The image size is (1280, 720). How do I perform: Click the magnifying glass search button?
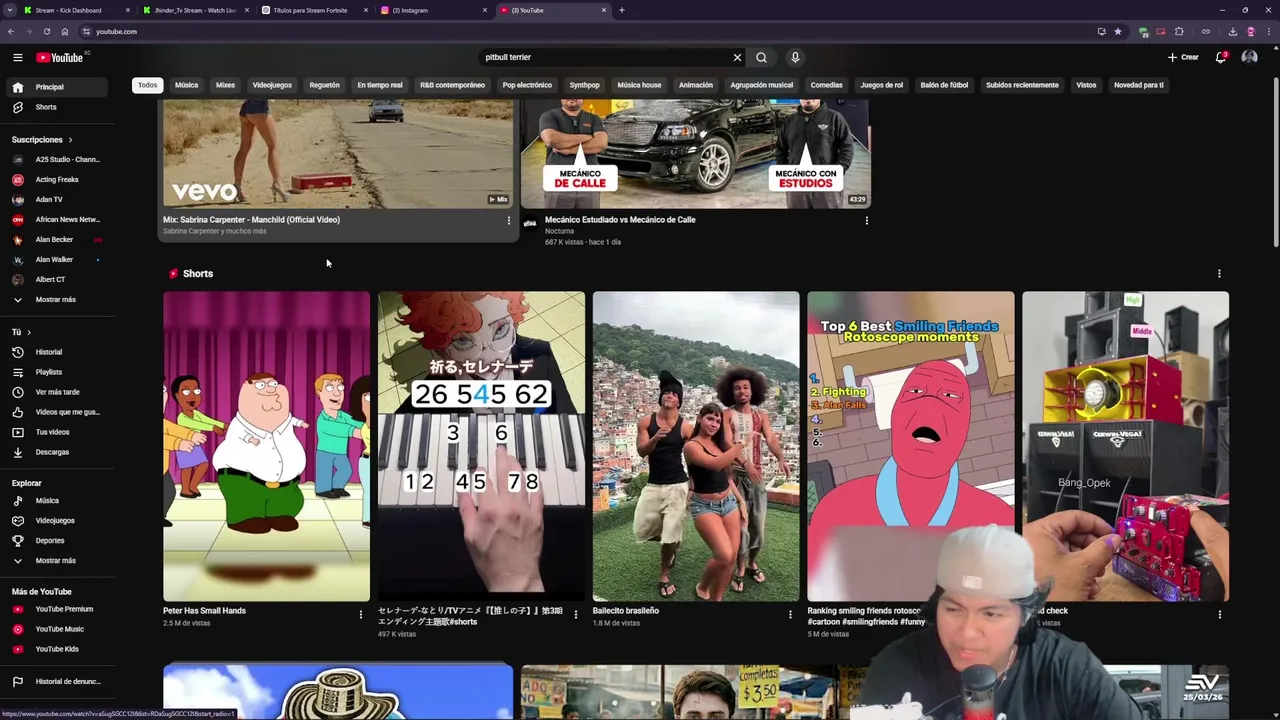click(761, 57)
